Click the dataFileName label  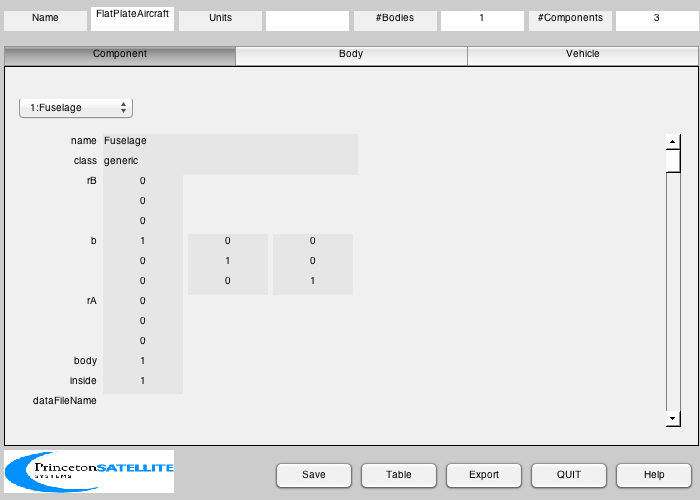(x=65, y=401)
